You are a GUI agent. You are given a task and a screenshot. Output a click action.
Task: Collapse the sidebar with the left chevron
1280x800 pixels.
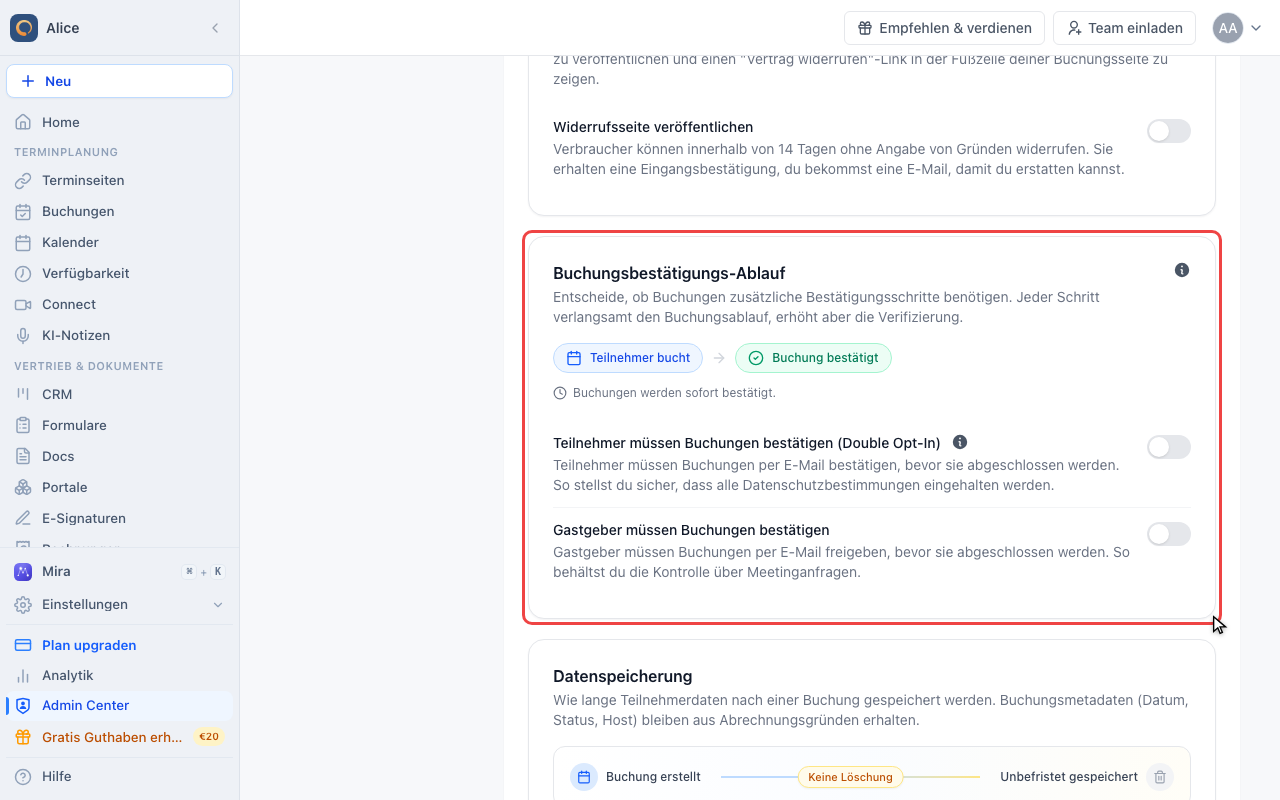[215, 28]
